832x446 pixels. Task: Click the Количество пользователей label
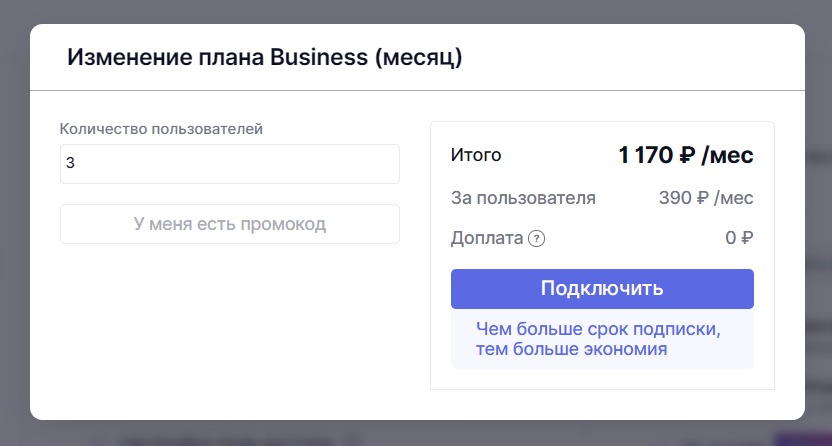tap(162, 128)
